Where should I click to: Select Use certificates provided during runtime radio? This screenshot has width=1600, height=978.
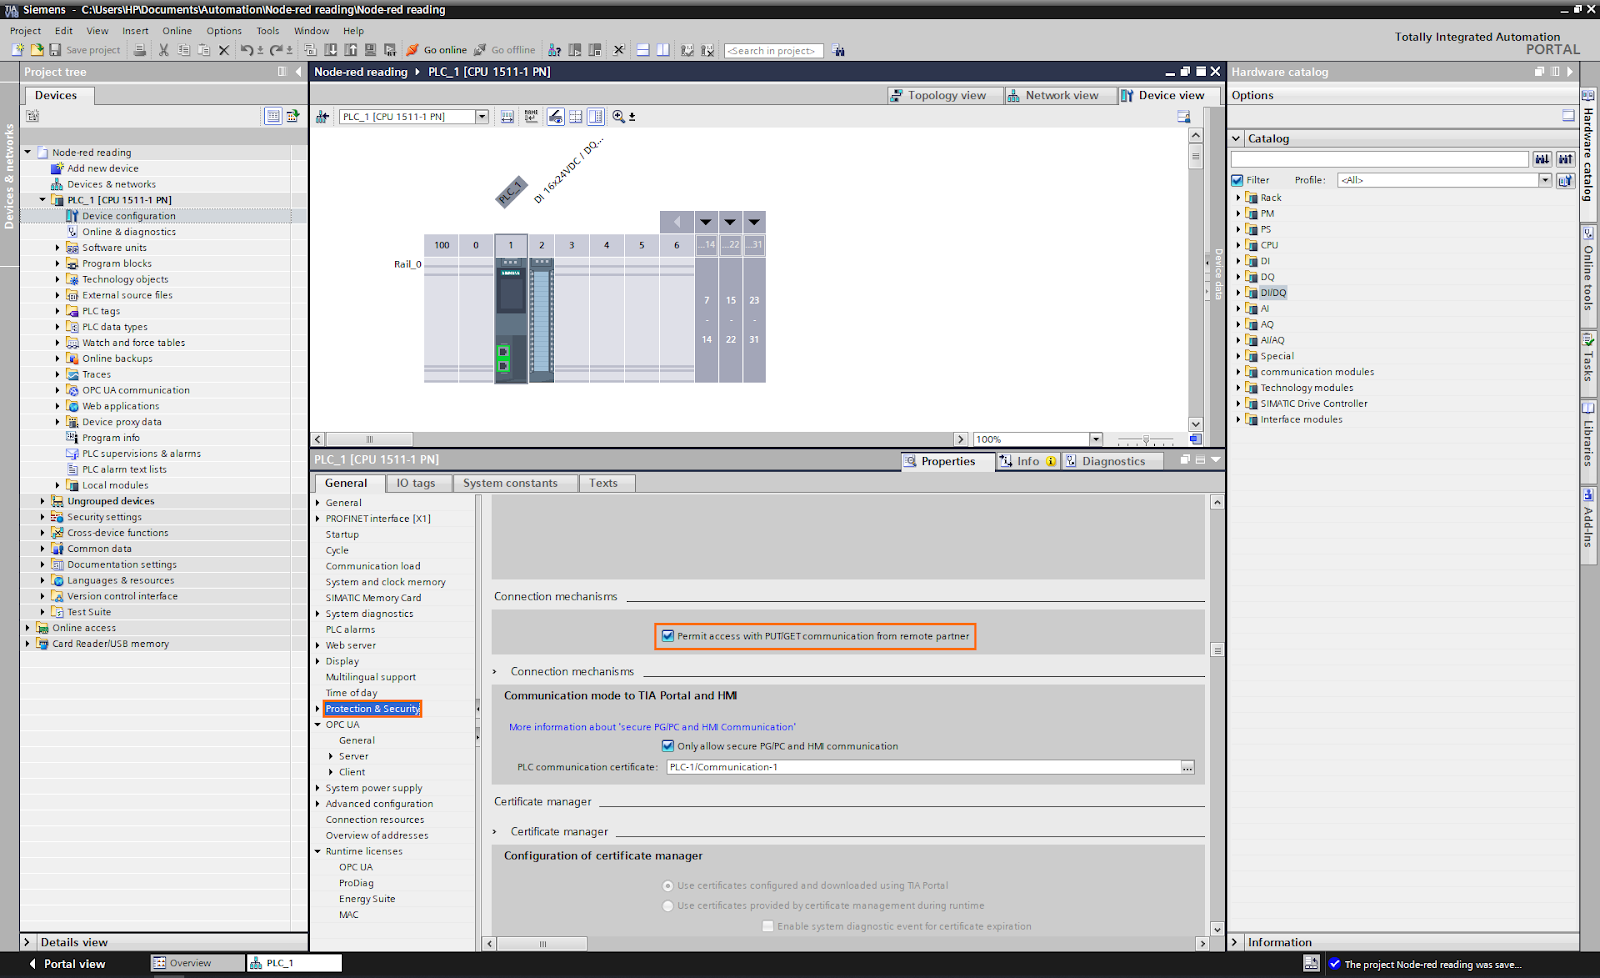[x=668, y=906]
